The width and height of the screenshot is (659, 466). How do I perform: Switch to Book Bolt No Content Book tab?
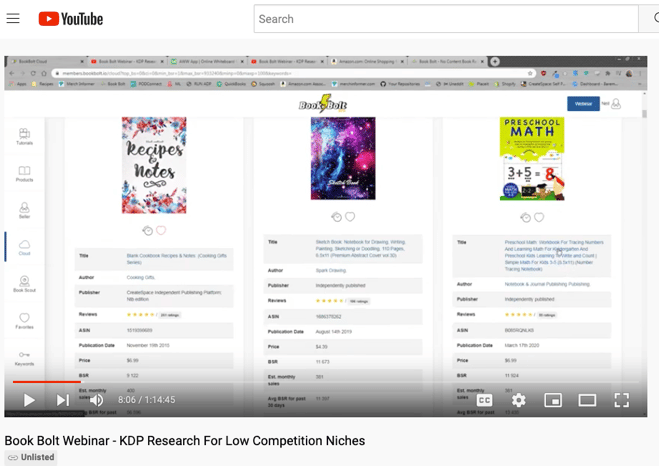[448, 61]
